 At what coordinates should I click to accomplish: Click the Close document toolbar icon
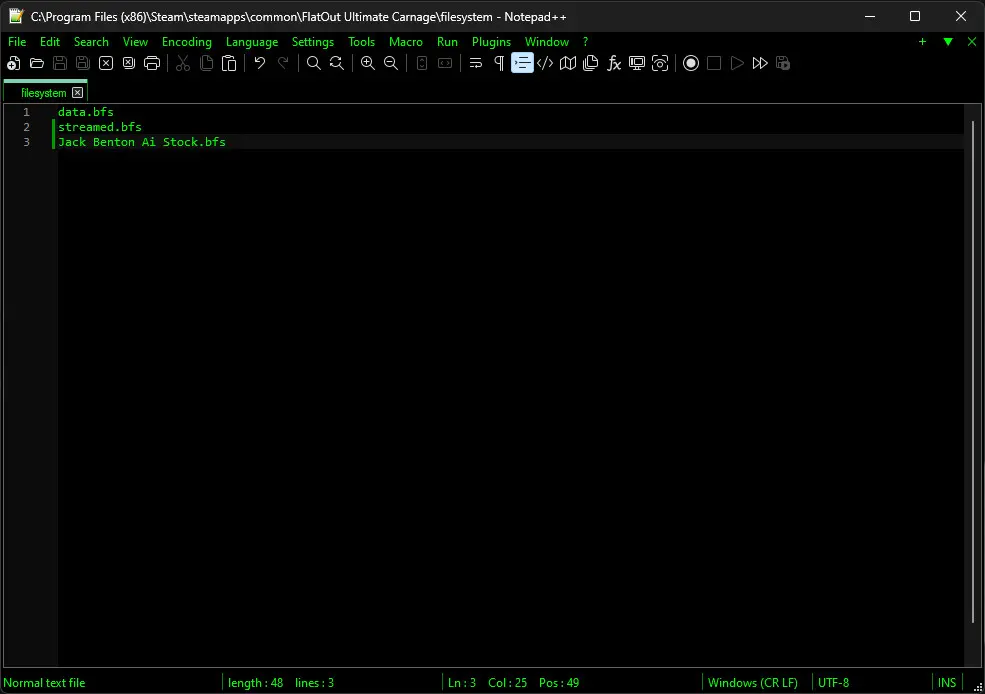tap(106, 63)
